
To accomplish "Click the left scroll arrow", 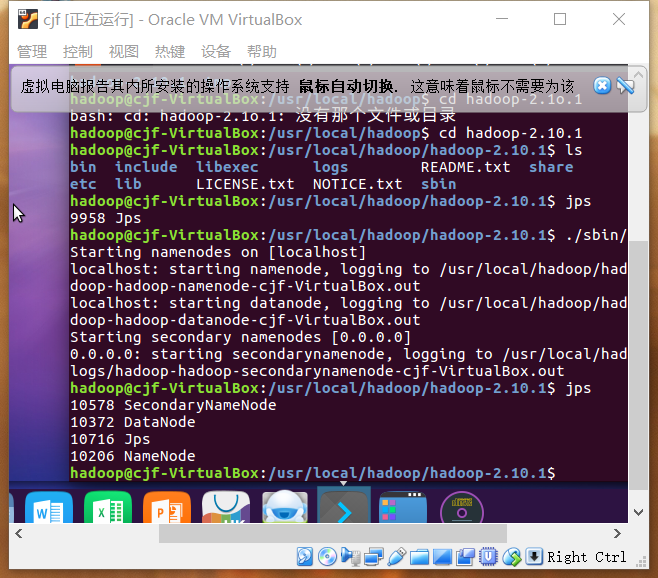I will click(18, 534).
